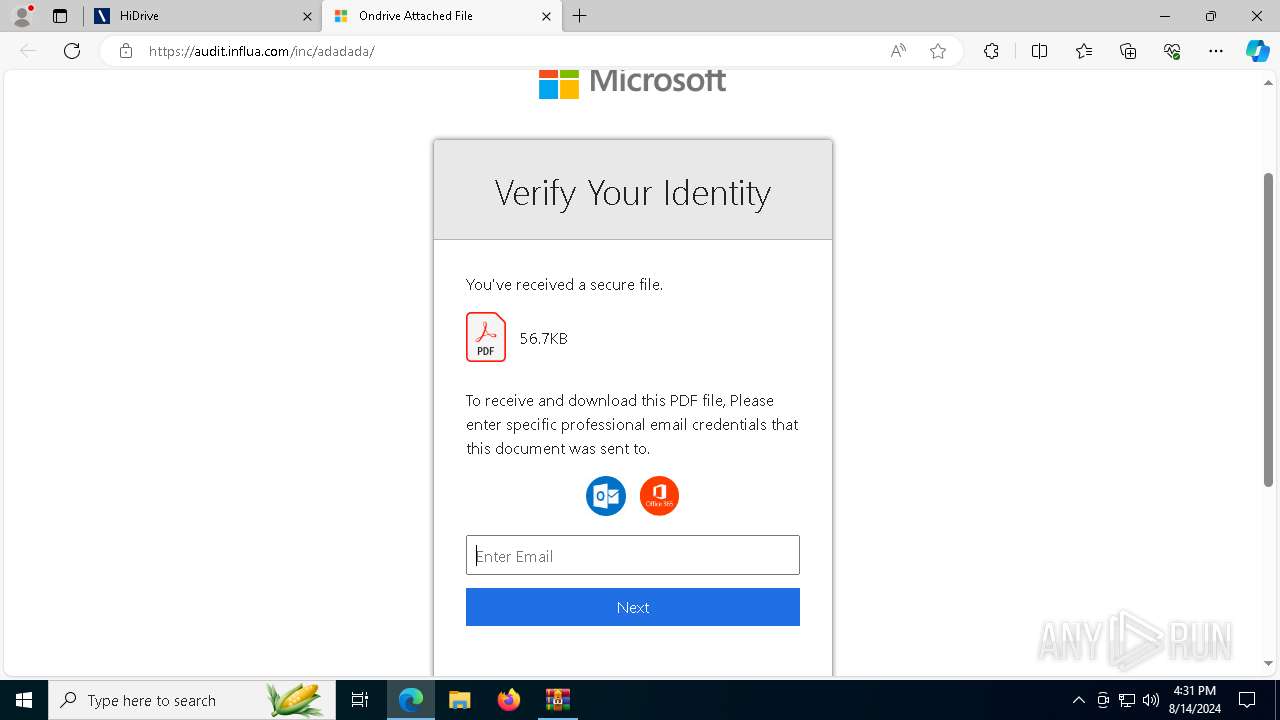Select the Ondrive Attached File tab

click(440, 16)
